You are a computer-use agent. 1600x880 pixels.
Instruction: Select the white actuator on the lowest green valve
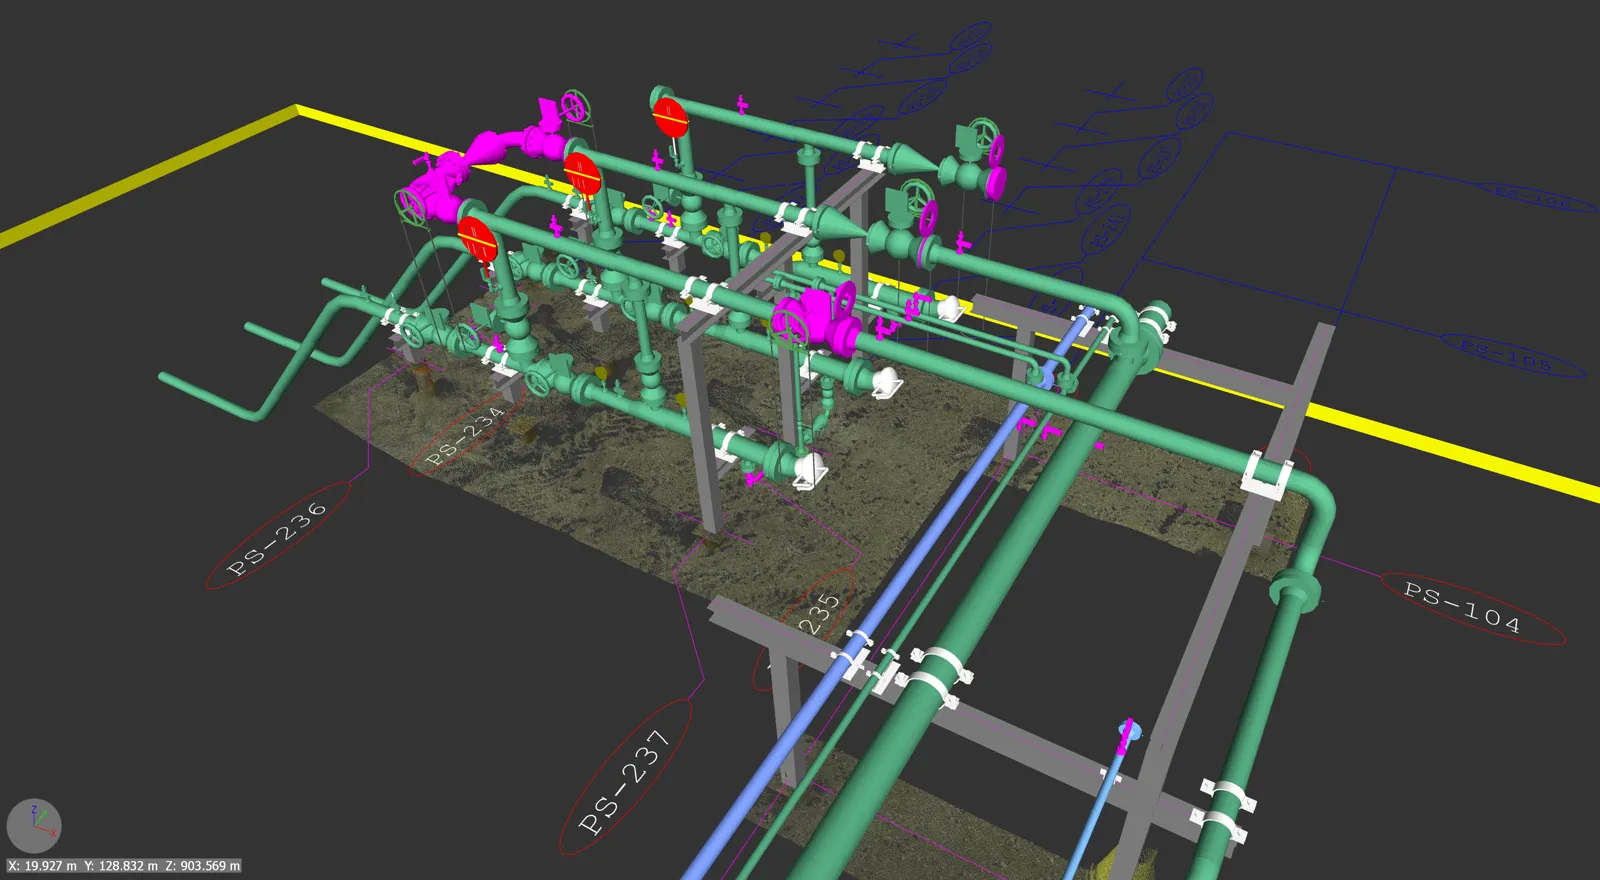tap(809, 470)
